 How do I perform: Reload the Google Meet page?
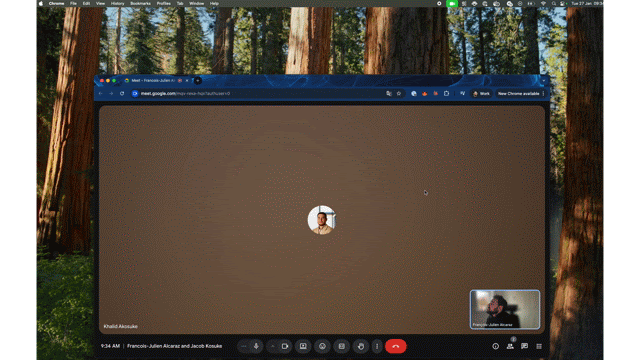(122, 93)
